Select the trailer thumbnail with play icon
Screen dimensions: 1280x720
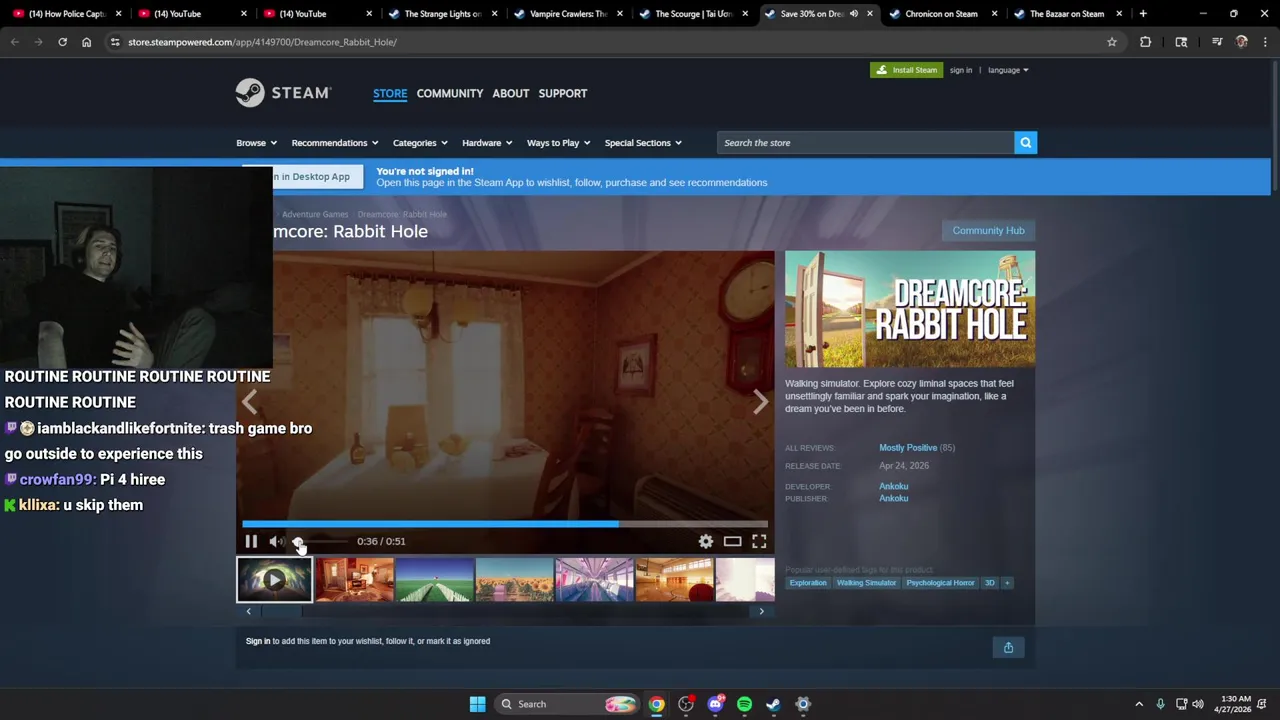click(274, 580)
